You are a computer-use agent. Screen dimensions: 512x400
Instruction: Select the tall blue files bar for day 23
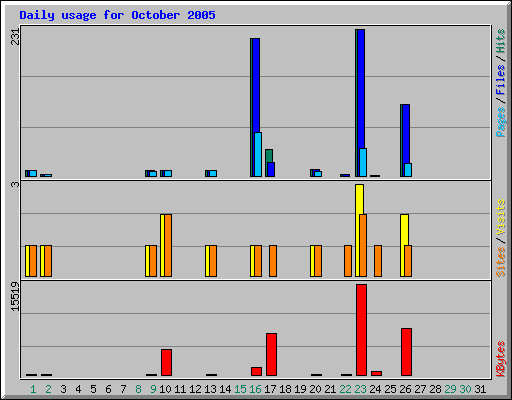tap(361, 89)
